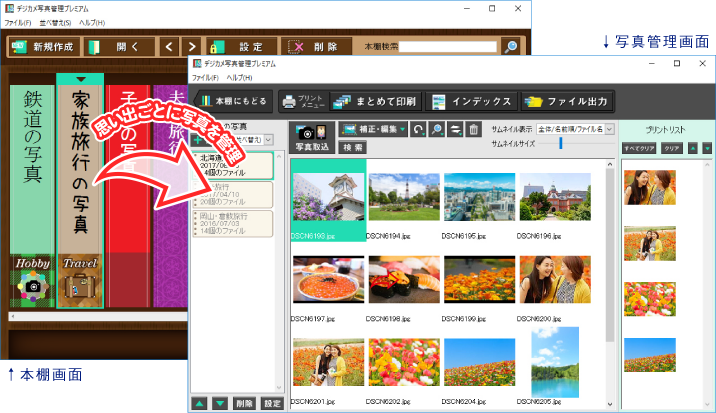
Task: Click クリア button in print list panel
Action: pos(671,148)
